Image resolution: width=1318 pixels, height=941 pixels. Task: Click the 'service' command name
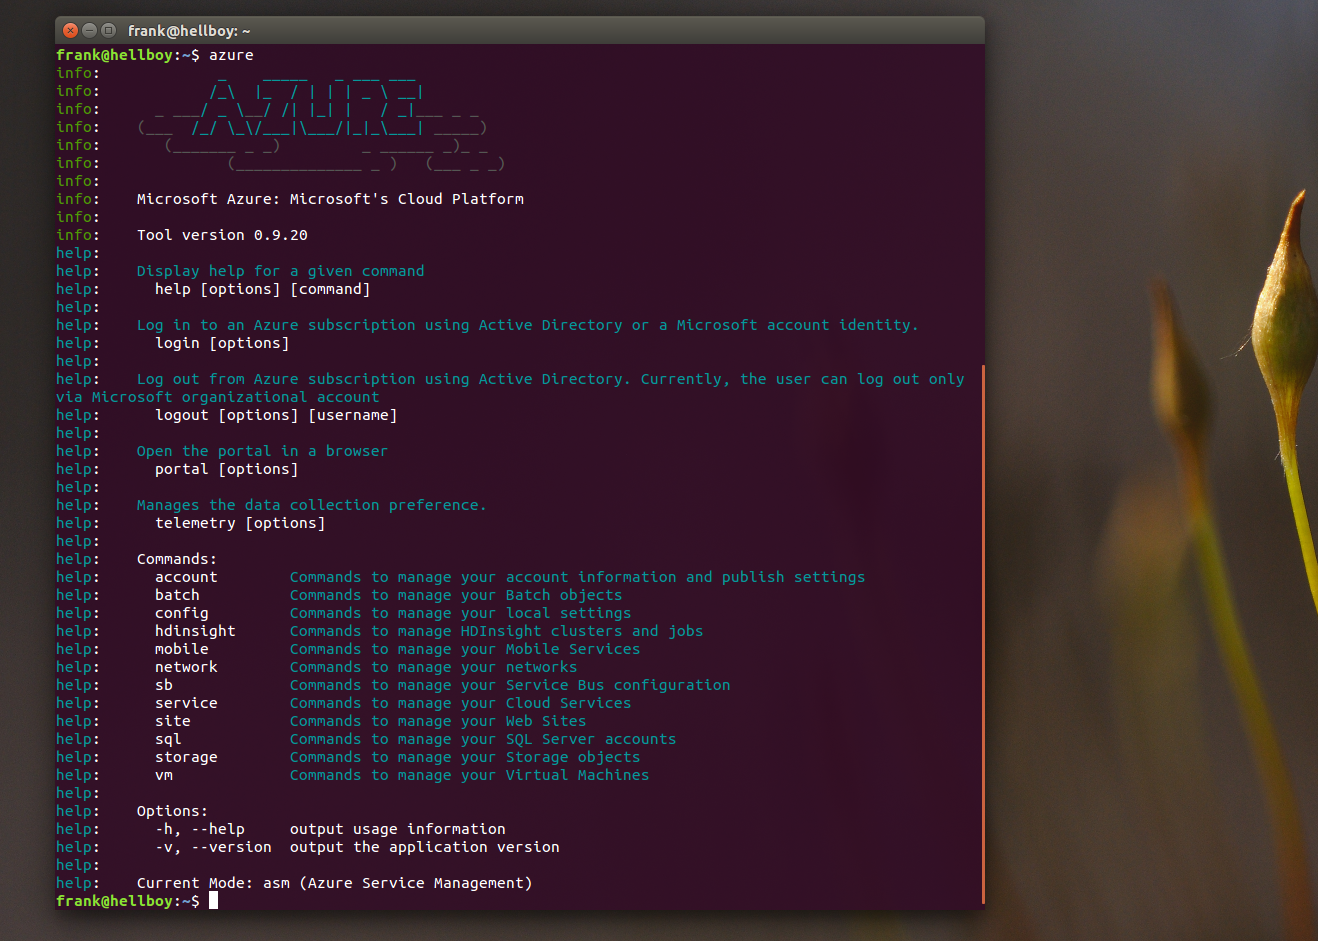pos(186,703)
